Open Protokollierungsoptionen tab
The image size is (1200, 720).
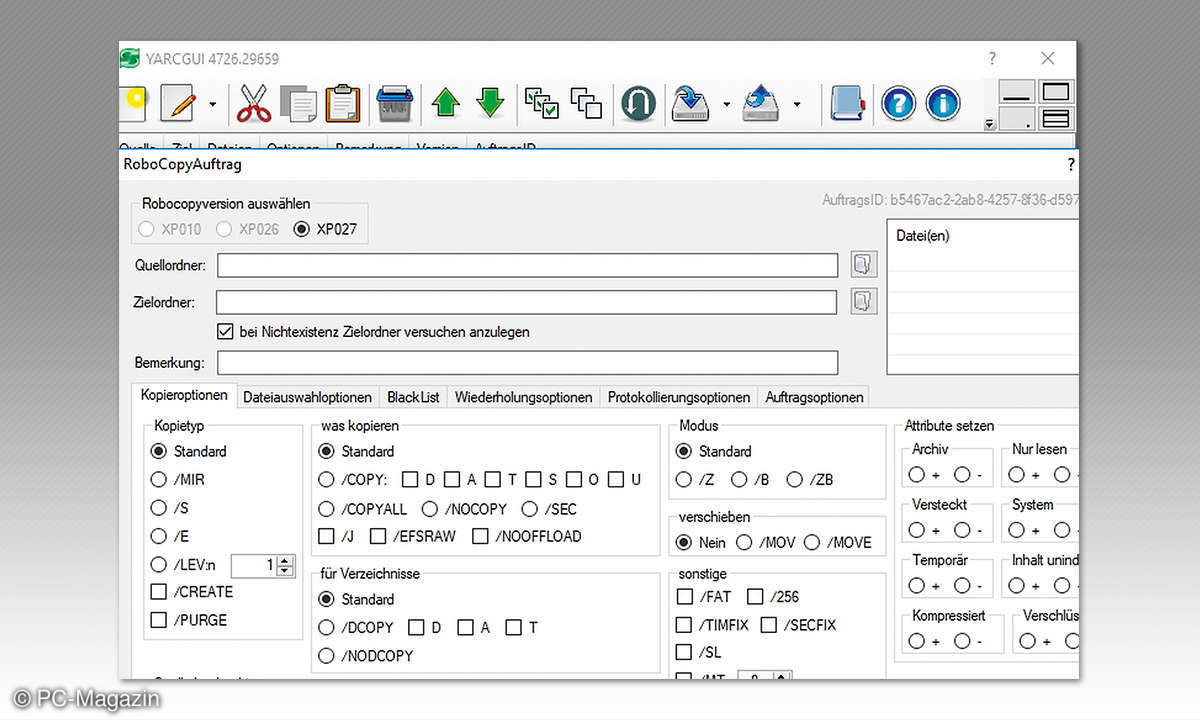click(679, 397)
